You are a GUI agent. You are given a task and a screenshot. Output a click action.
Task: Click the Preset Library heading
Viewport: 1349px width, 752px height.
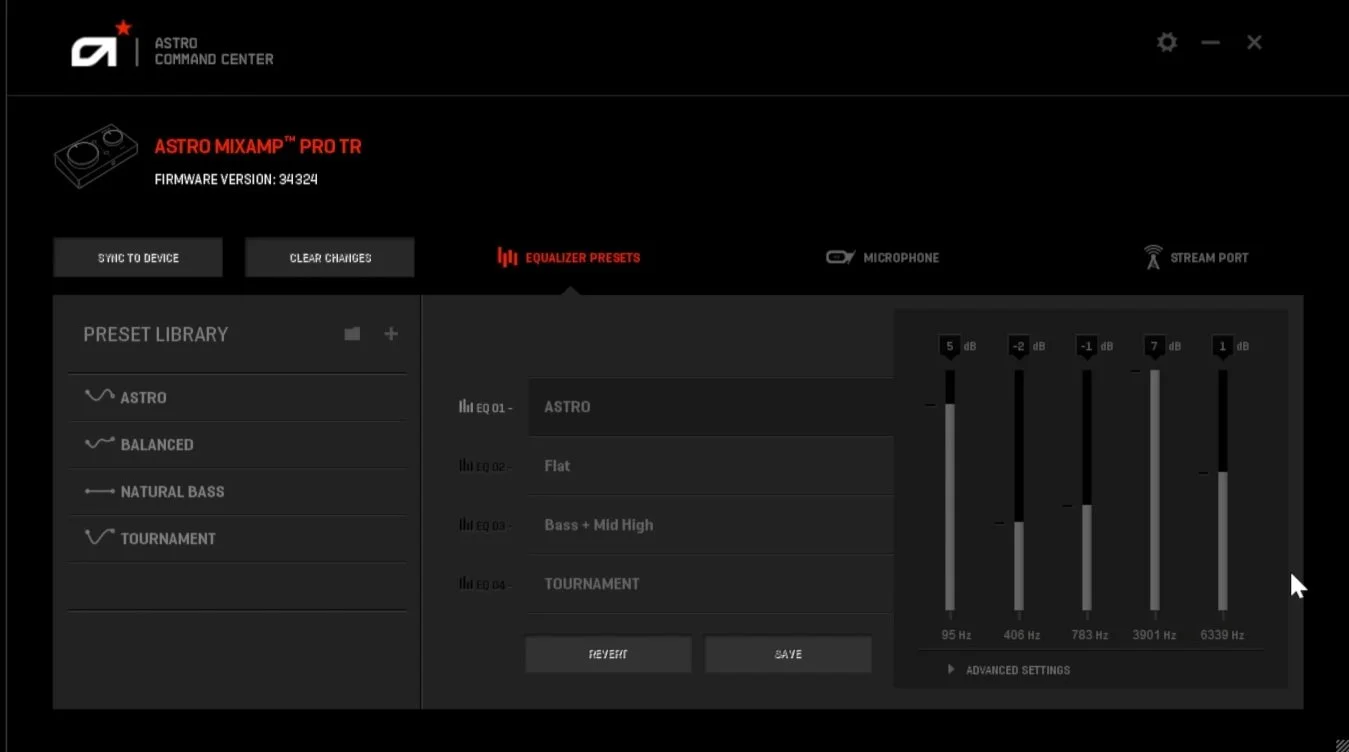(x=155, y=334)
